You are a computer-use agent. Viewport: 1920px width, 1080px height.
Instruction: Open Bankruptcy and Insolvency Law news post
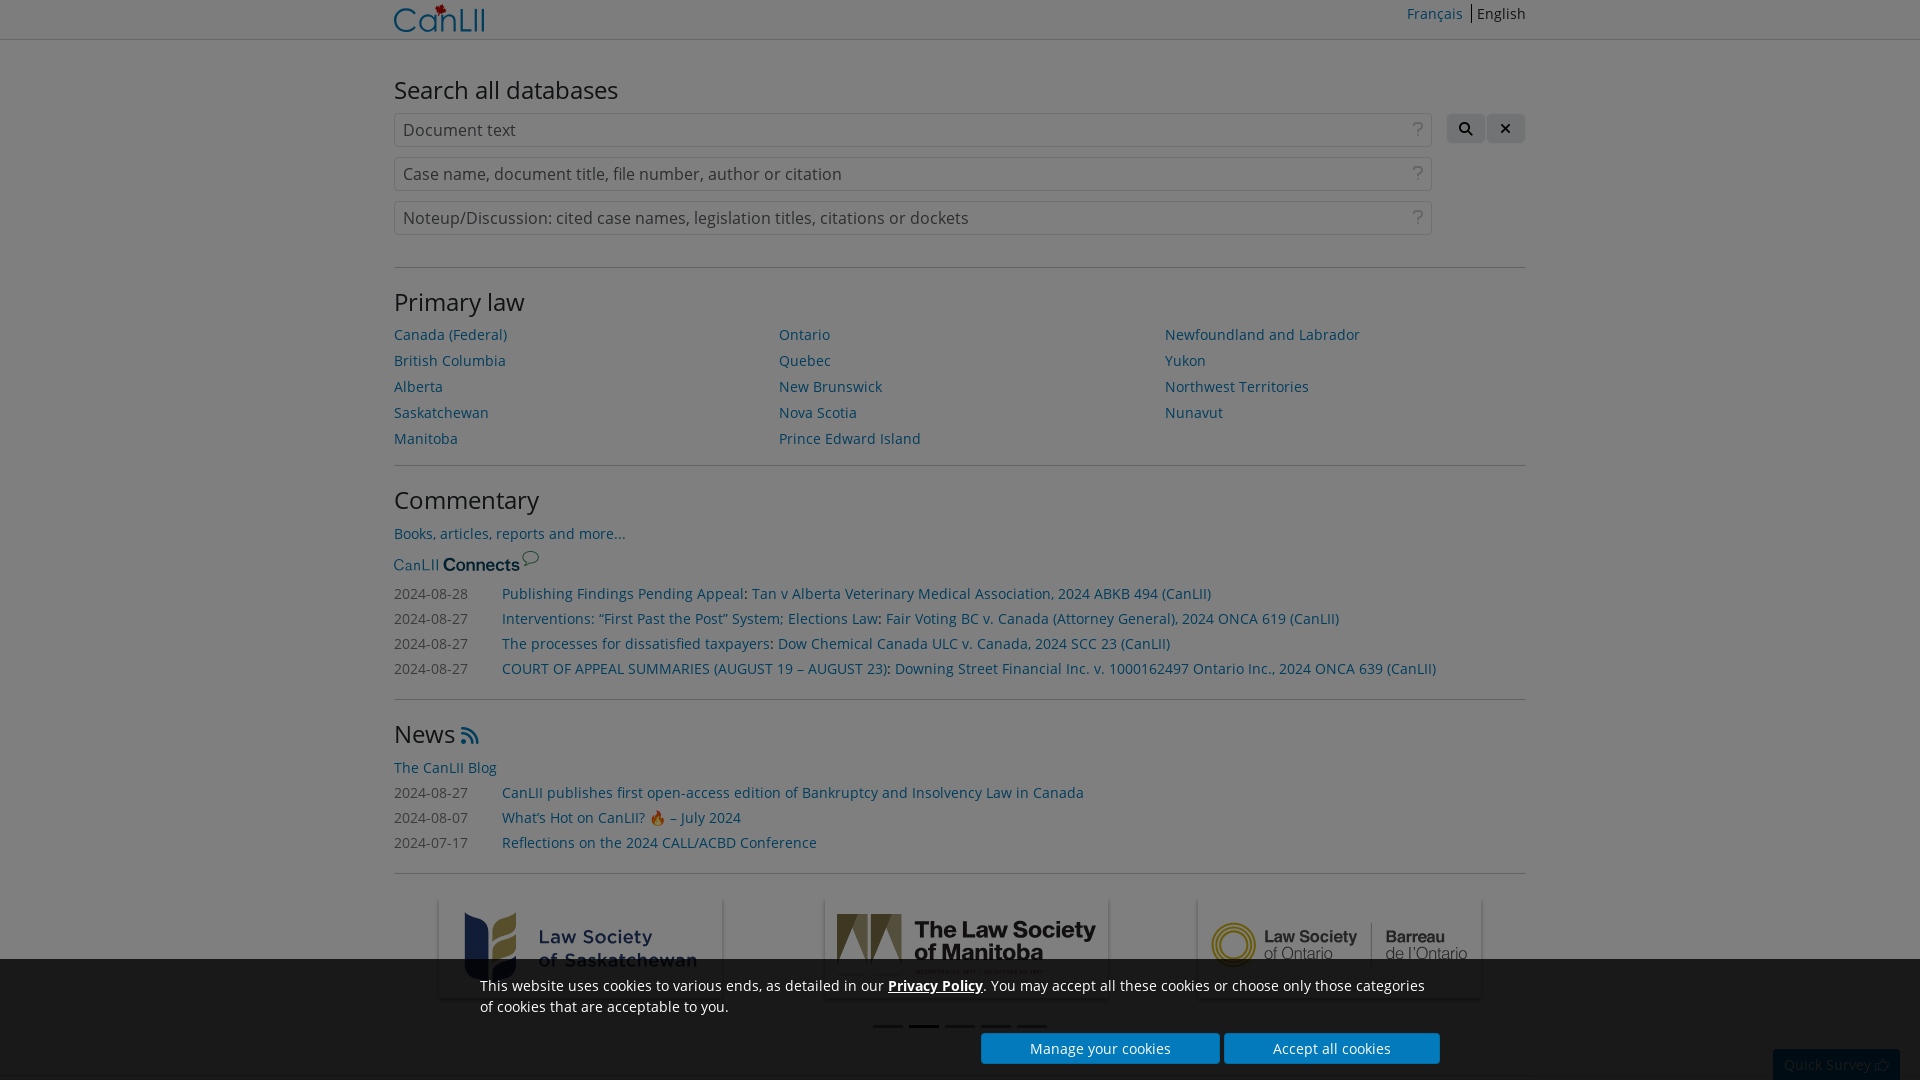793,793
